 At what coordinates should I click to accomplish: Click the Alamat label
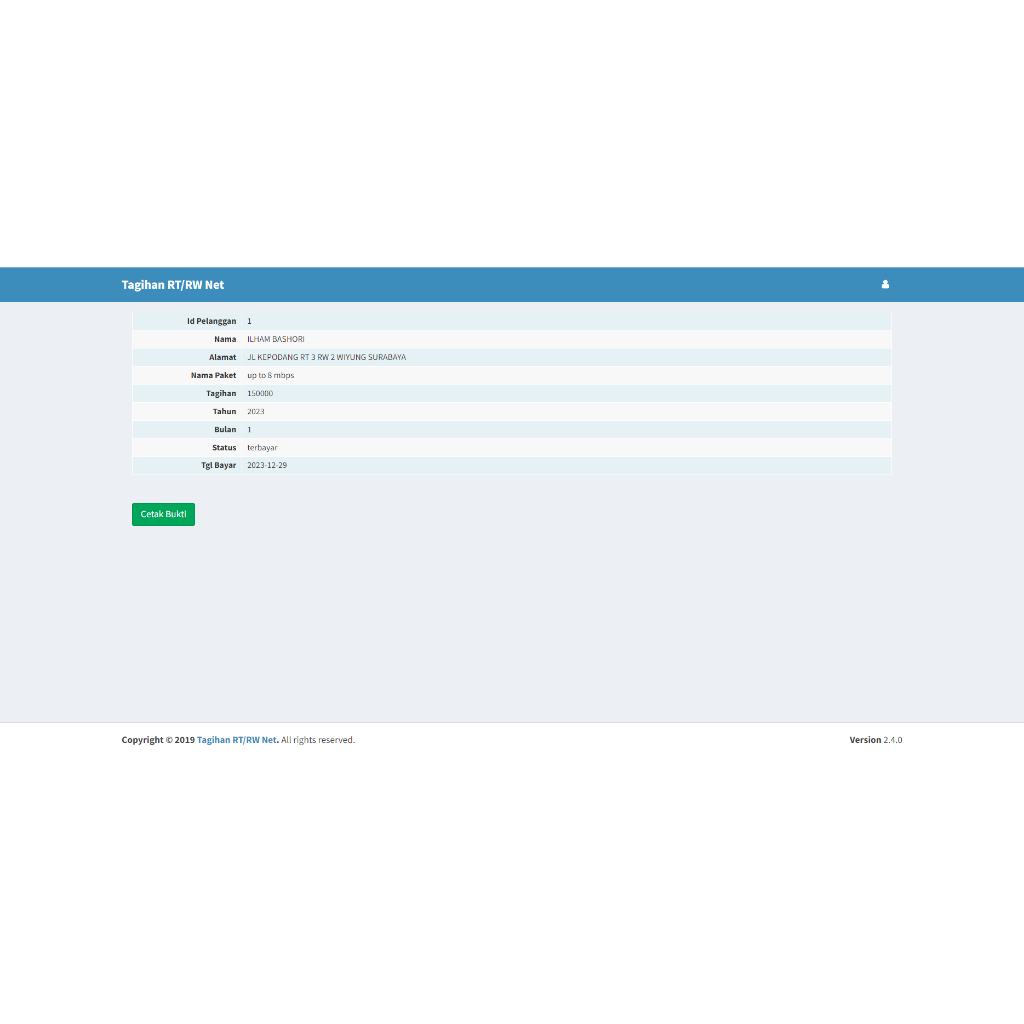pyautogui.click(x=223, y=357)
